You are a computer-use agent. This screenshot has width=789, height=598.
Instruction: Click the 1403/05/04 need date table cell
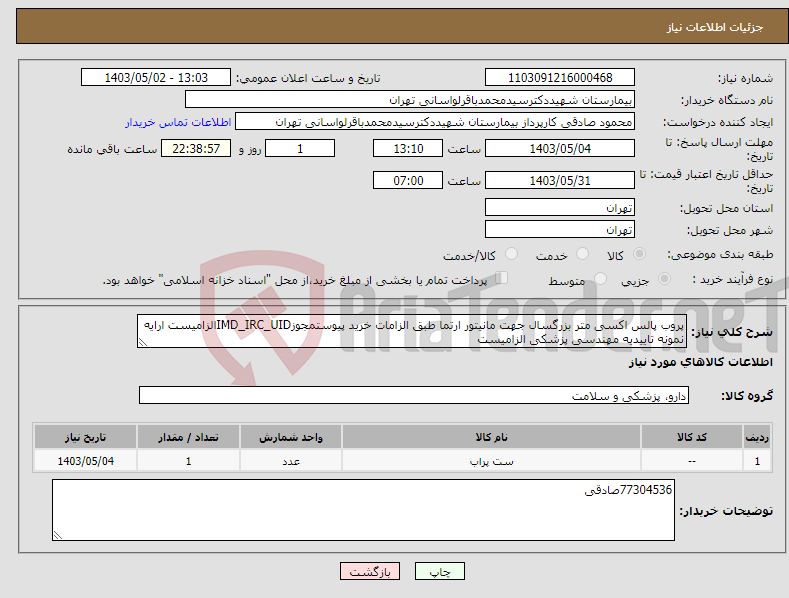coord(86,461)
